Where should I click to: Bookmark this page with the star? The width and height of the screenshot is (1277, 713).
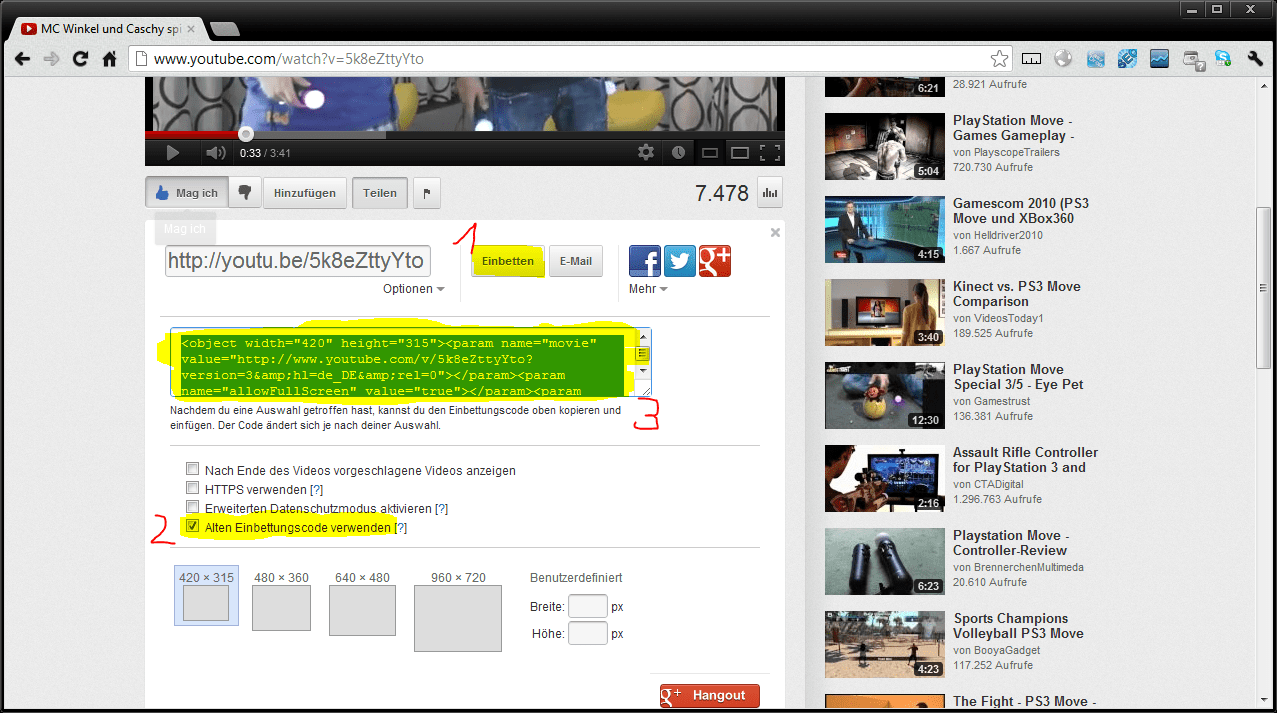click(x=998, y=58)
